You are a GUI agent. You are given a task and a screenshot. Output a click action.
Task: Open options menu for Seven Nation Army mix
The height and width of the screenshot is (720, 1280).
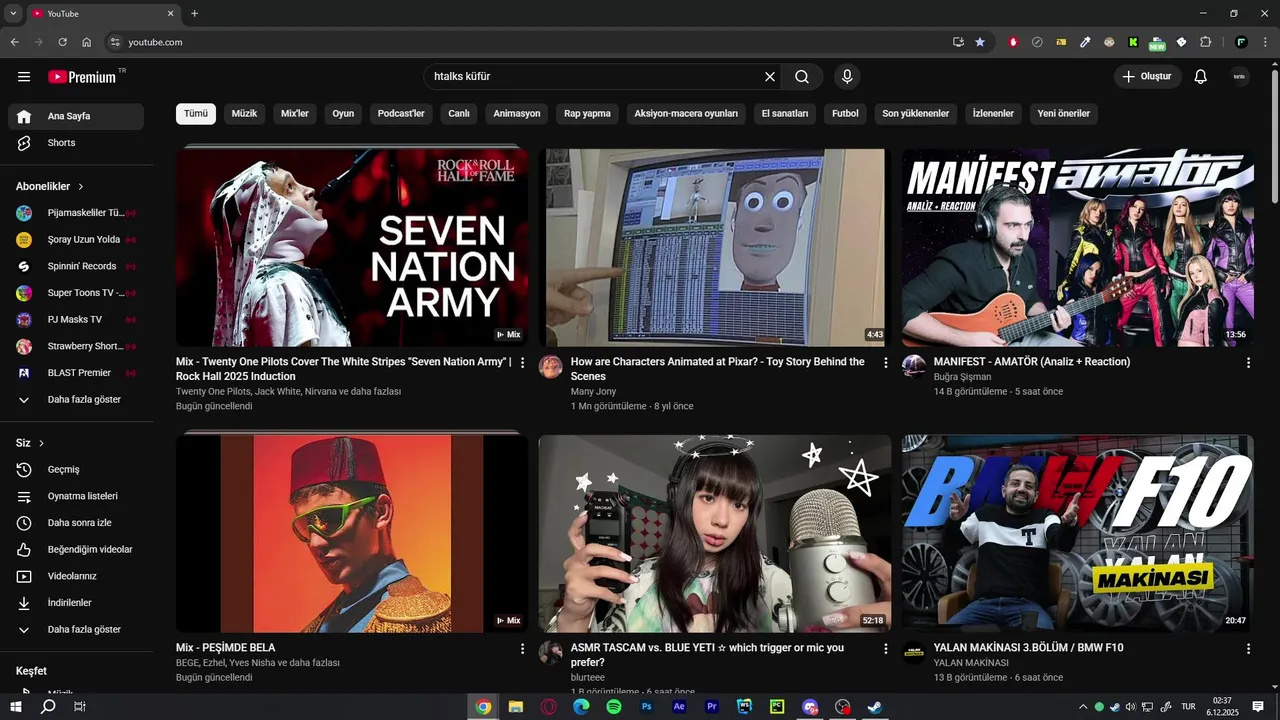coord(522,363)
